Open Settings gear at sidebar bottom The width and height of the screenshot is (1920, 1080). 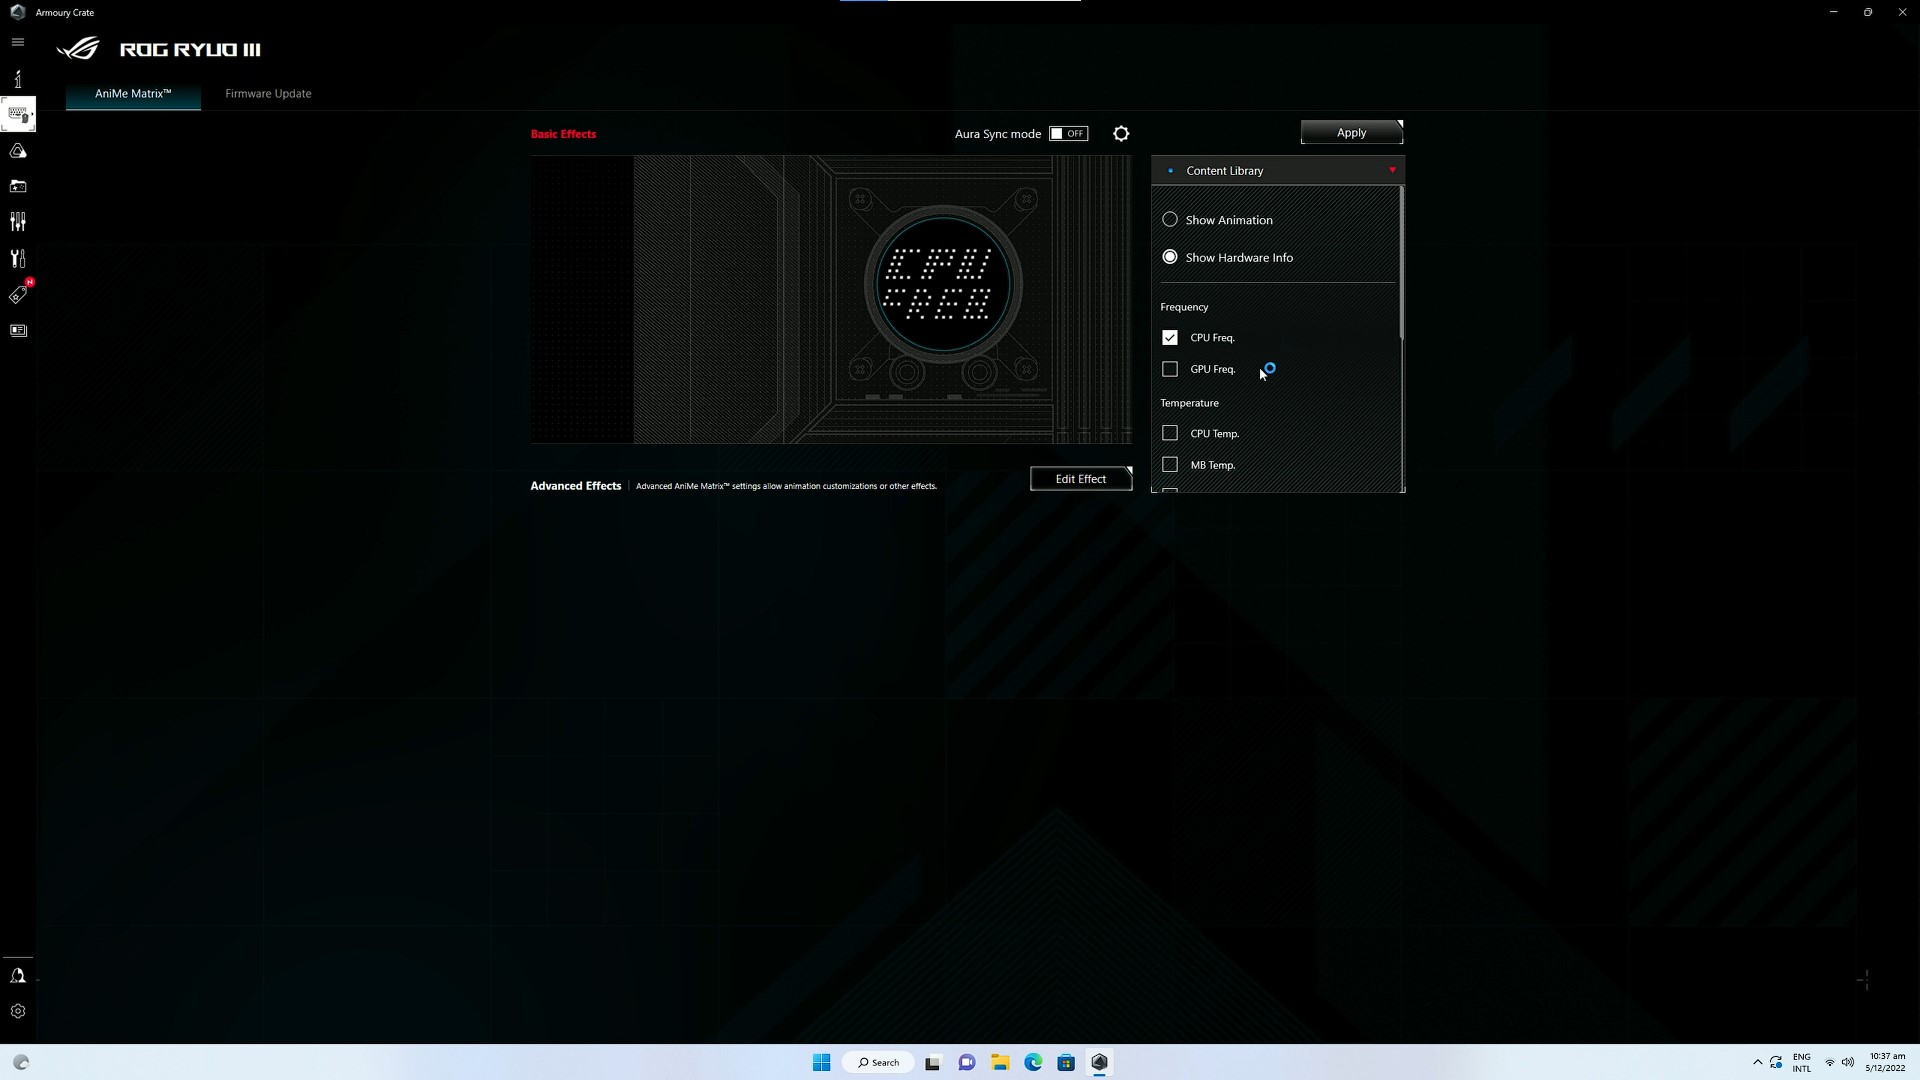[x=18, y=1011]
